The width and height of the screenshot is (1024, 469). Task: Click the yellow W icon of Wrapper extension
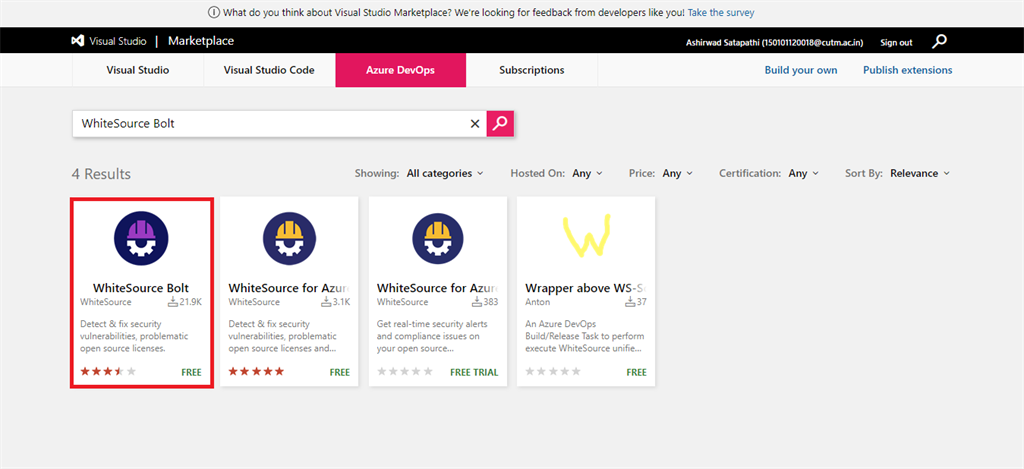click(x=586, y=235)
